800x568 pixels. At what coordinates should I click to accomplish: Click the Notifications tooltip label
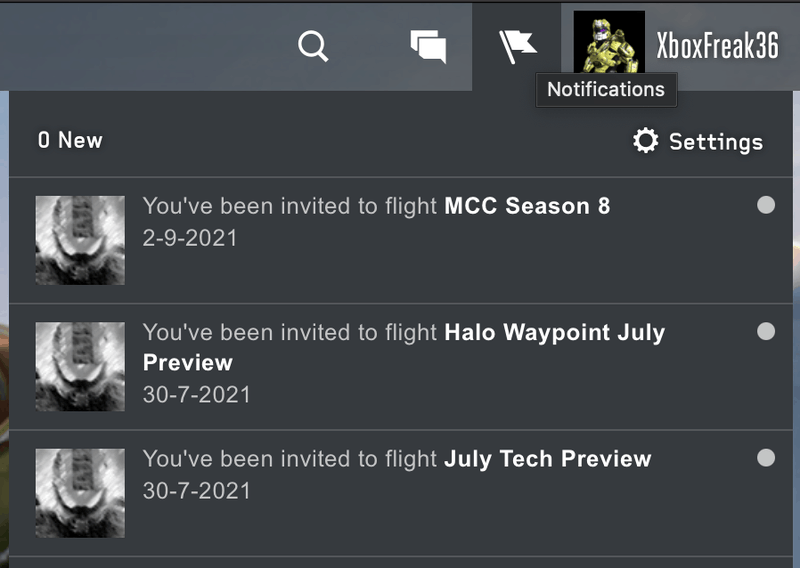click(606, 89)
